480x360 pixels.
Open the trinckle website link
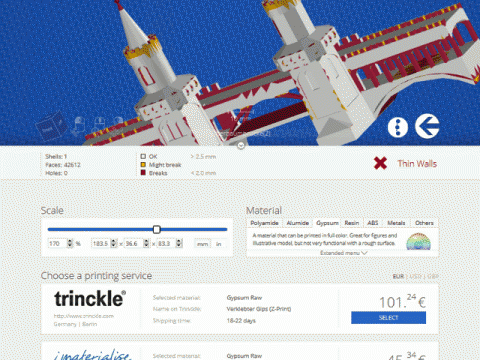[84, 316]
